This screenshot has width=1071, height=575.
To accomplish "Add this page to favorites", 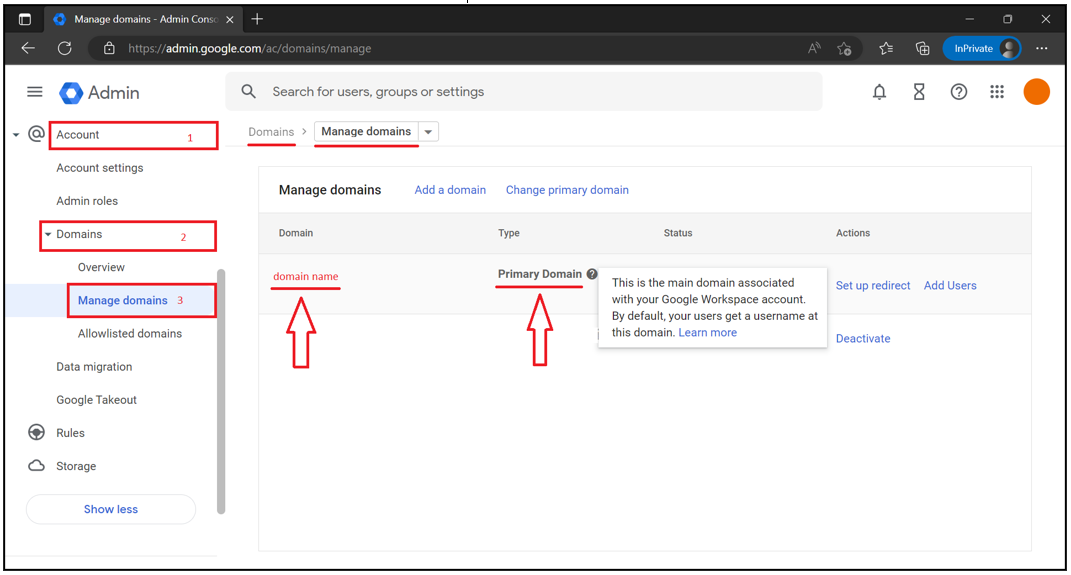I will (x=844, y=48).
